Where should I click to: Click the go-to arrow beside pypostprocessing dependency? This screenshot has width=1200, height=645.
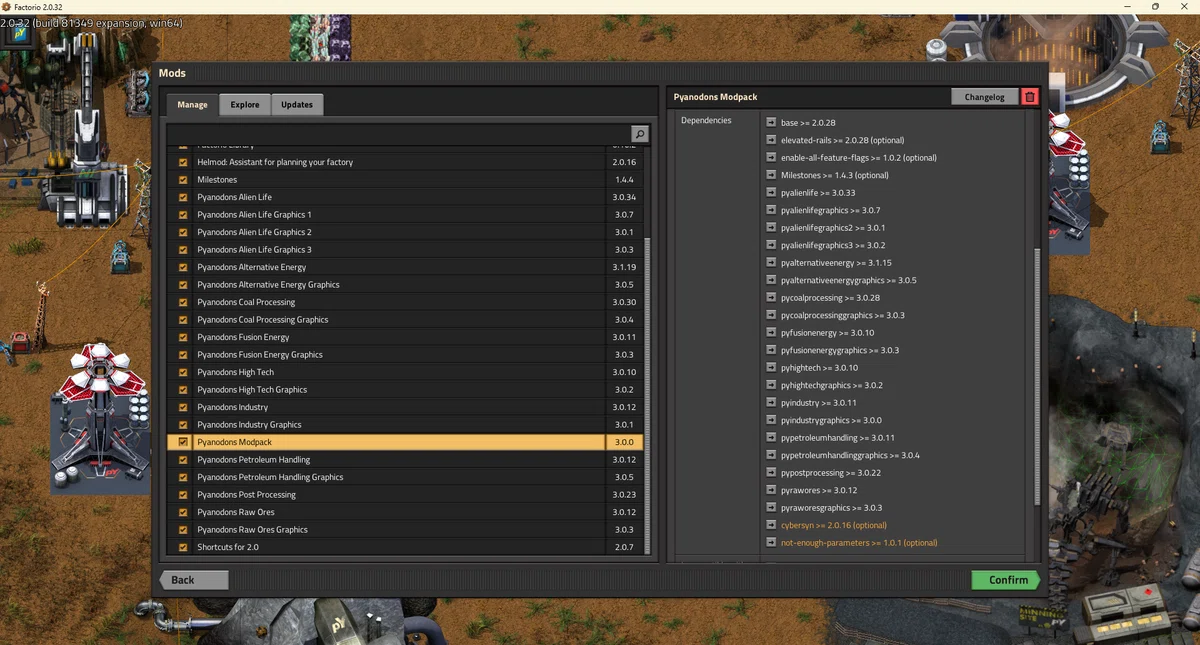point(771,472)
